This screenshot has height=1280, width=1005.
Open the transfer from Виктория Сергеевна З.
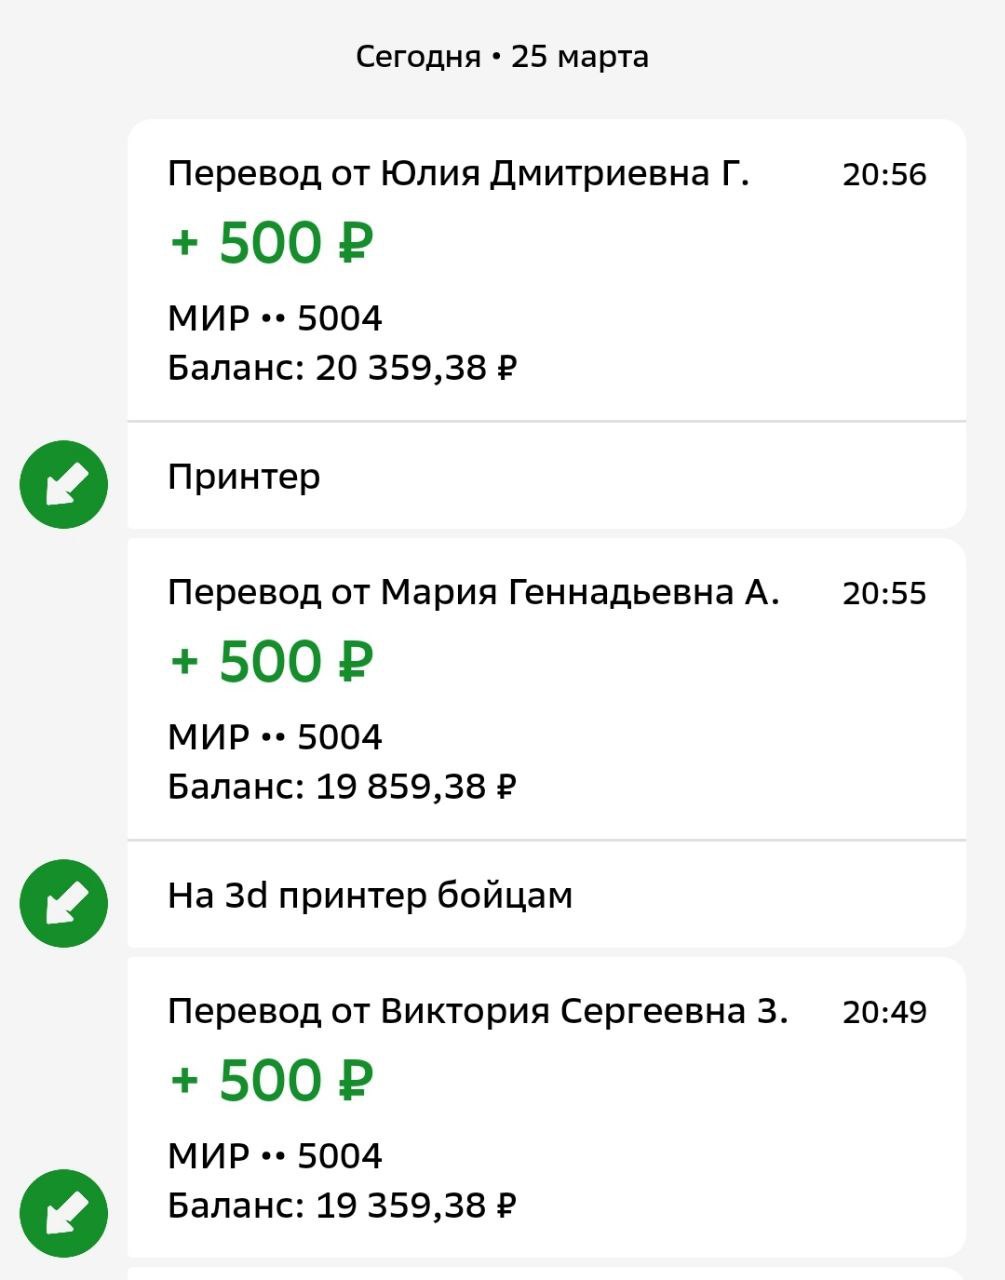tap(477, 1012)
